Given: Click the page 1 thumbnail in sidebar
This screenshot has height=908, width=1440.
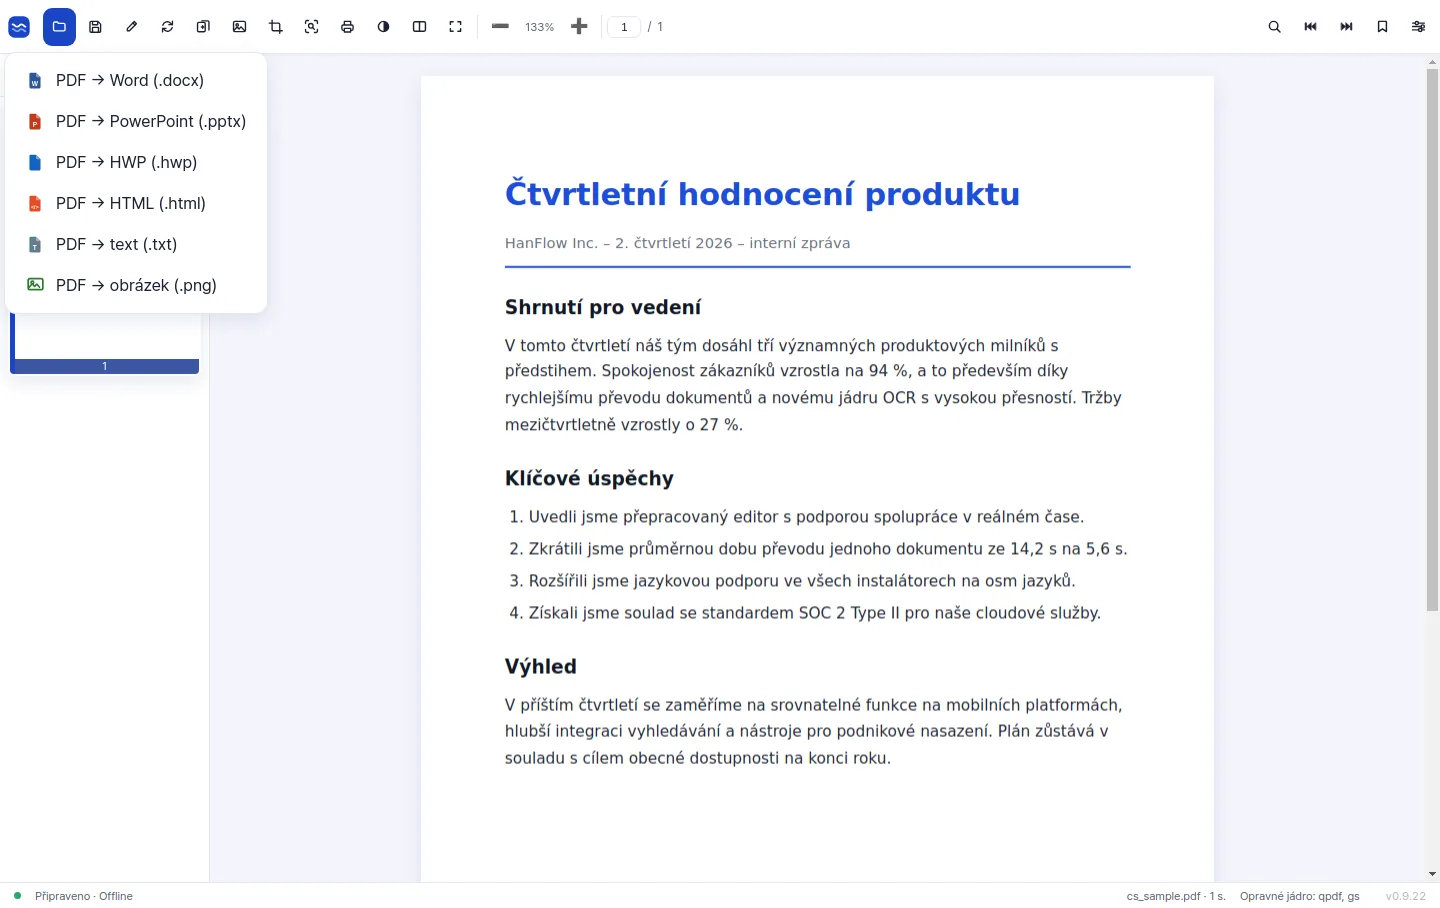Looking at the screenshot, I should [104, 343].
